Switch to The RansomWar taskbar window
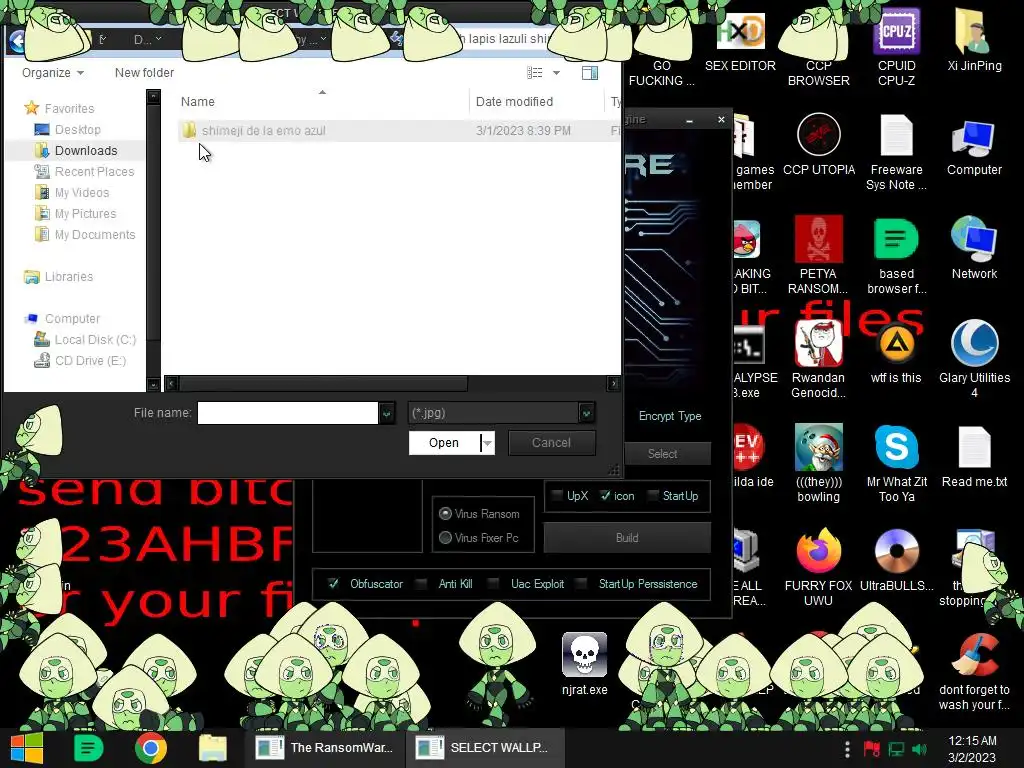Viewport: 1024px width, 768px height. click(325, 748)
